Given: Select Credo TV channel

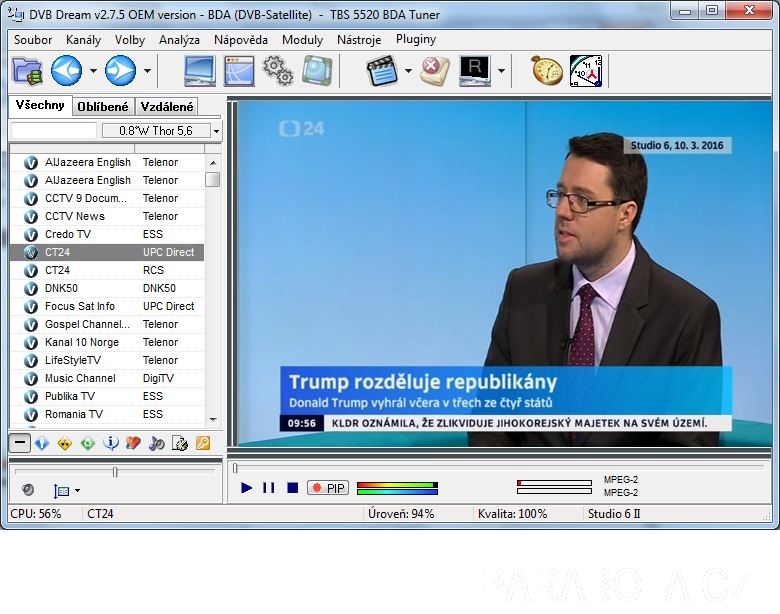Looking at the screenshot, I should pyautogui.click(x=107, y=234).
